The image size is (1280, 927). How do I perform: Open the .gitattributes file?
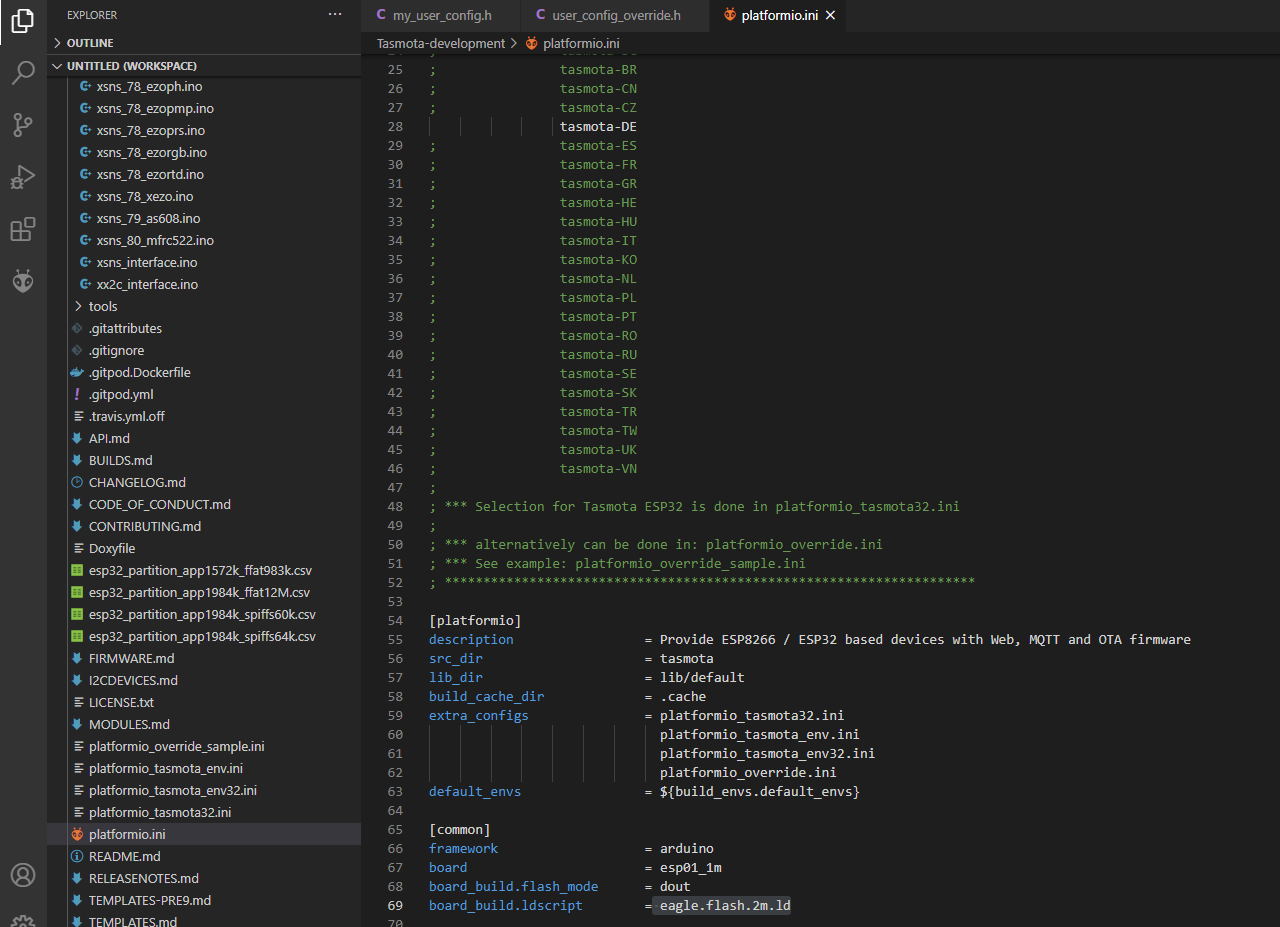pos(125,328)
